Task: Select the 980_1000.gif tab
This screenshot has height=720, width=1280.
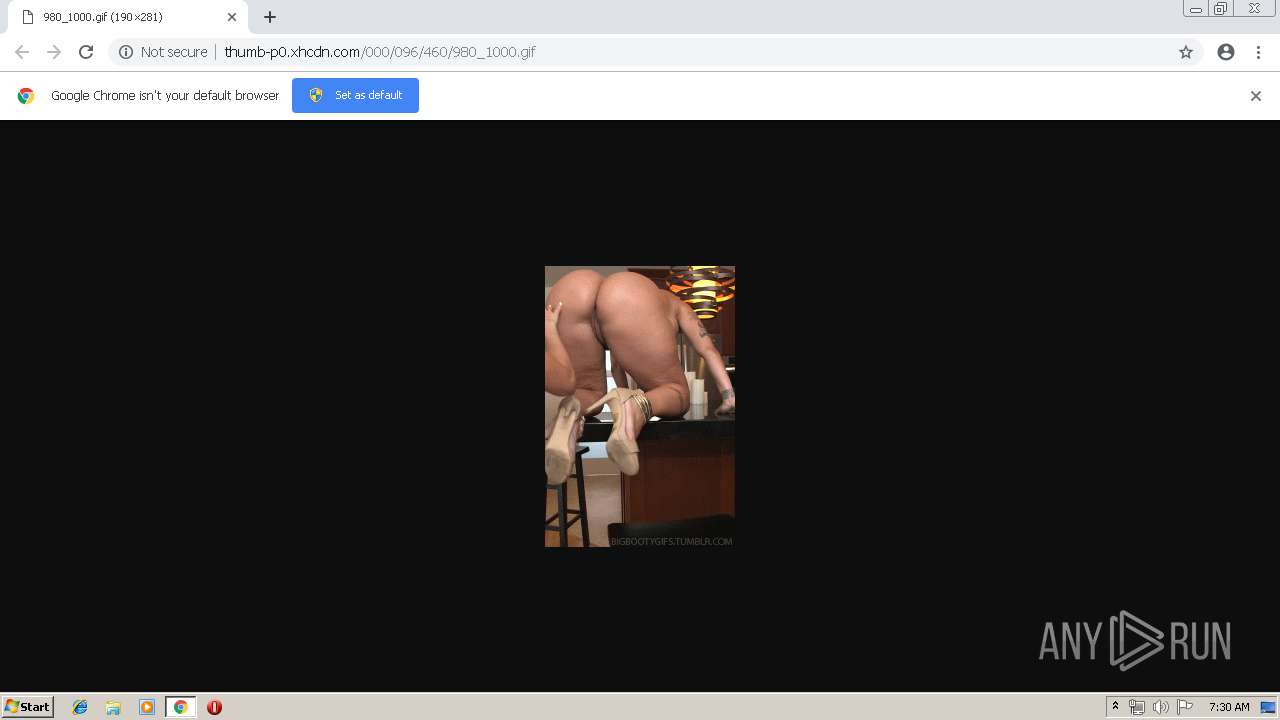Action: pyautogui.click(x=126, y=17)
